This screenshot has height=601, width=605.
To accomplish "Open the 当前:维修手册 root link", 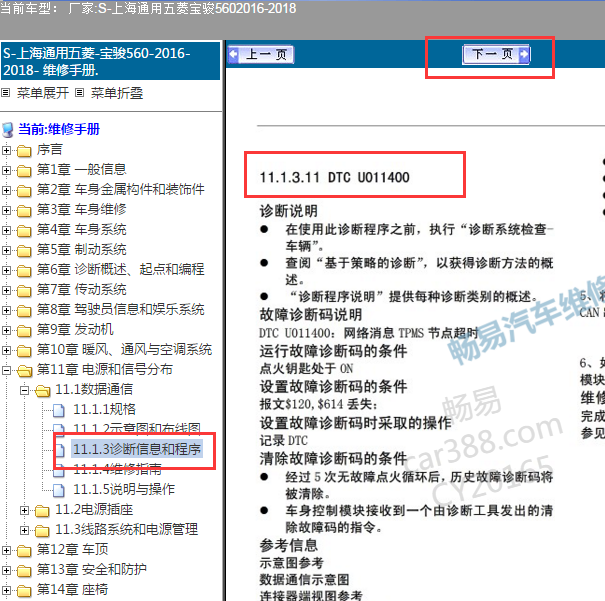I will point(59,129).
